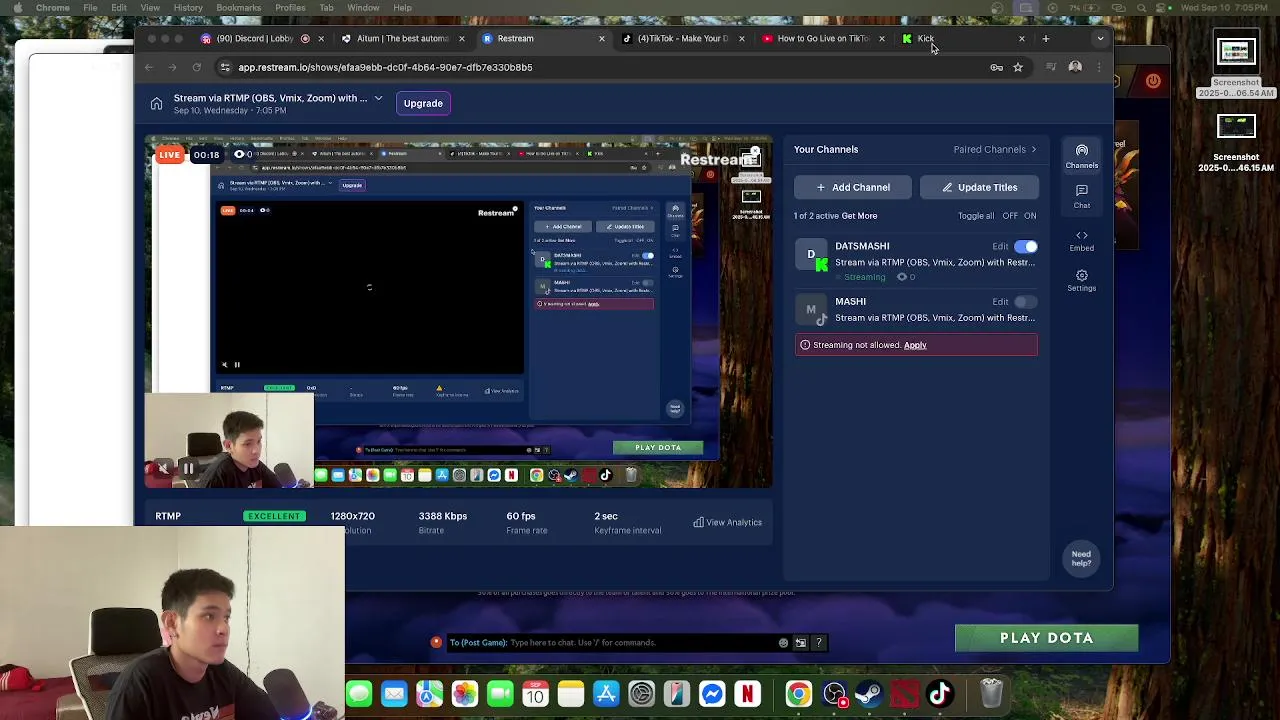The image size is (1280, 720).
Task: Open the Profiles menu
Action: coord(290,8)
